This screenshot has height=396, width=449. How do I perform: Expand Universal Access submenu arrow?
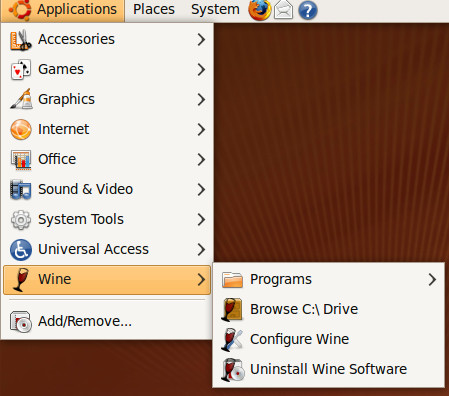201,249
